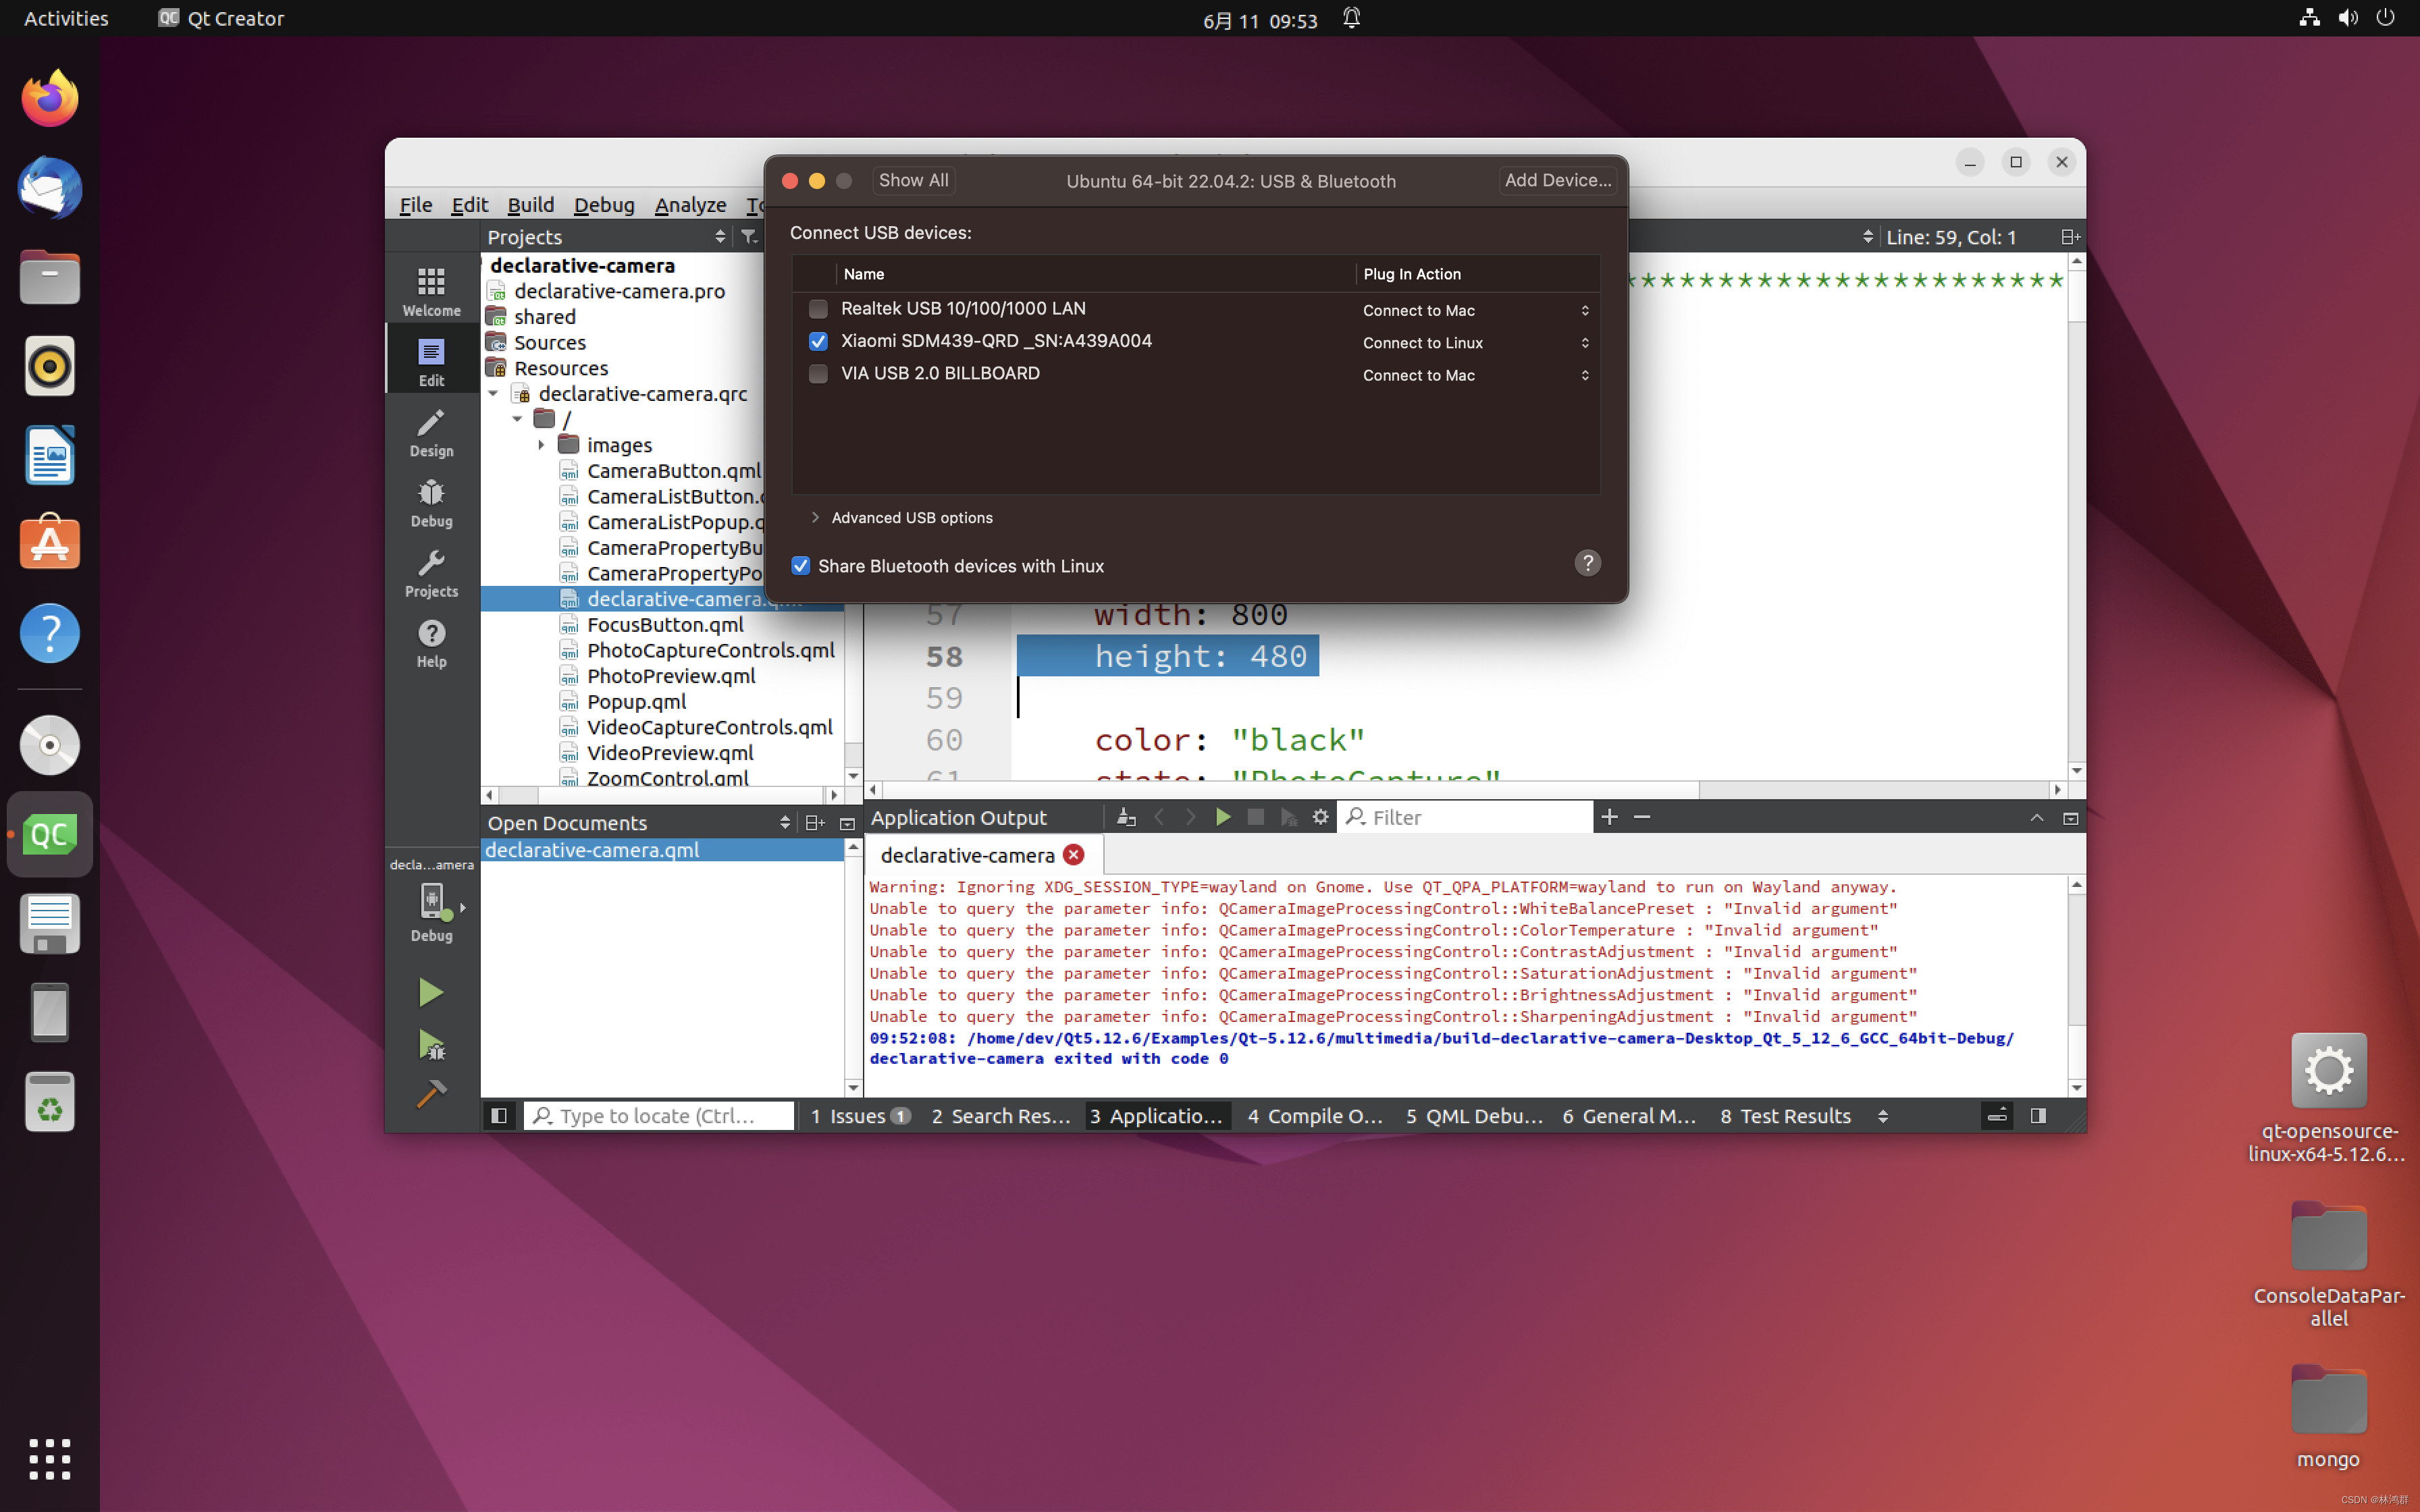Open Application Output settings gear
Viewport: 2420px width, 1512px height.
1320,817
